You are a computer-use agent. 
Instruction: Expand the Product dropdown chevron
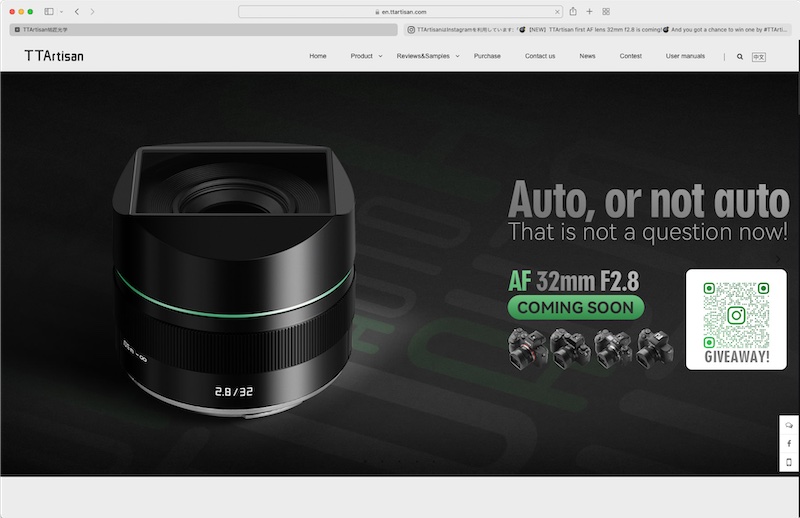[380, 56]
